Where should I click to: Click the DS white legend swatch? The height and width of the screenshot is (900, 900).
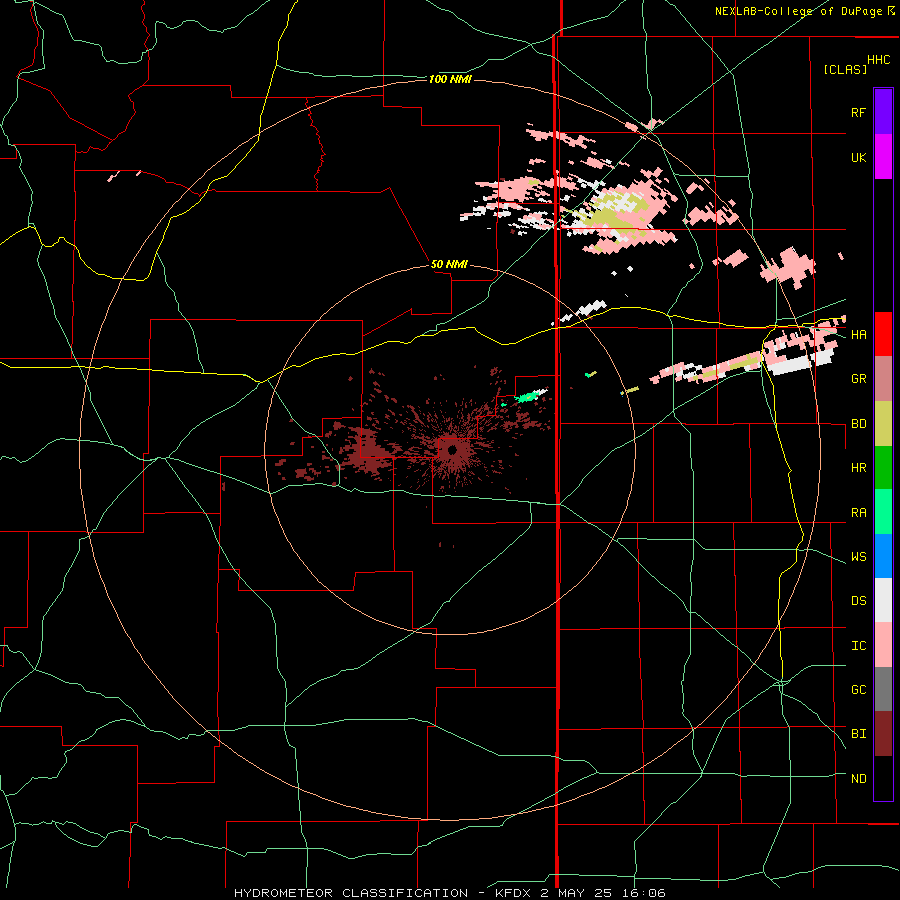tap(883, 600)
